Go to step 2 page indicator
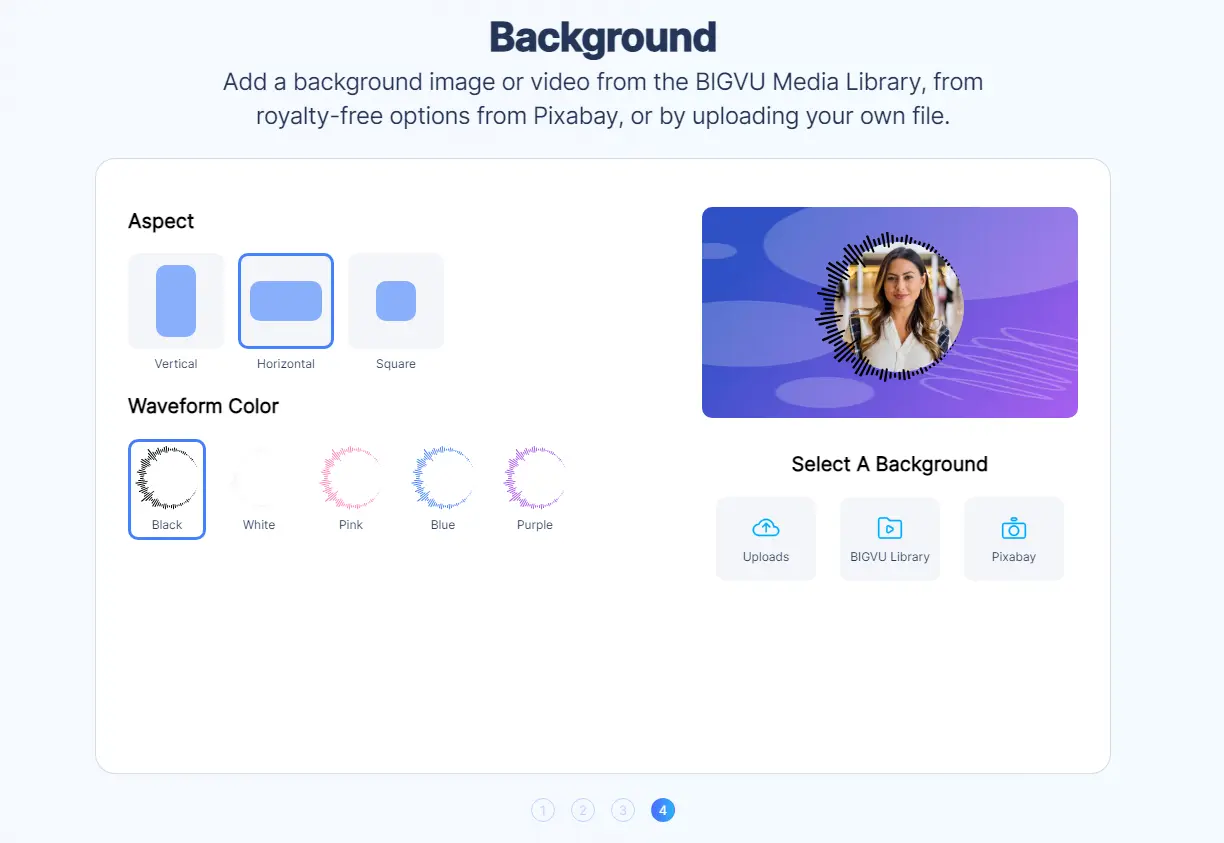Image resolution: width=1224 pixels, height=843 pixels. [x=583, y=810]
